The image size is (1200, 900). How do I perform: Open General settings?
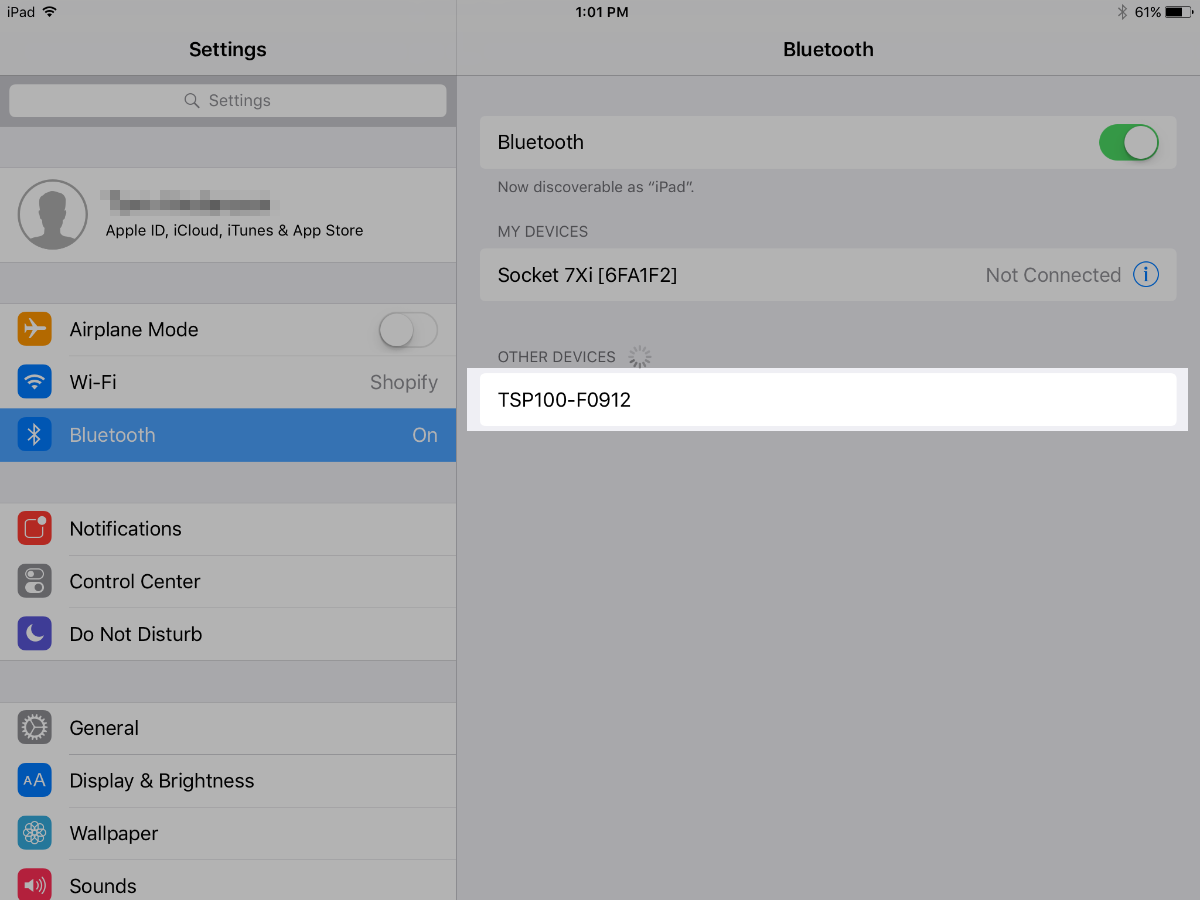pyautogui.click(x=228, y=728)
